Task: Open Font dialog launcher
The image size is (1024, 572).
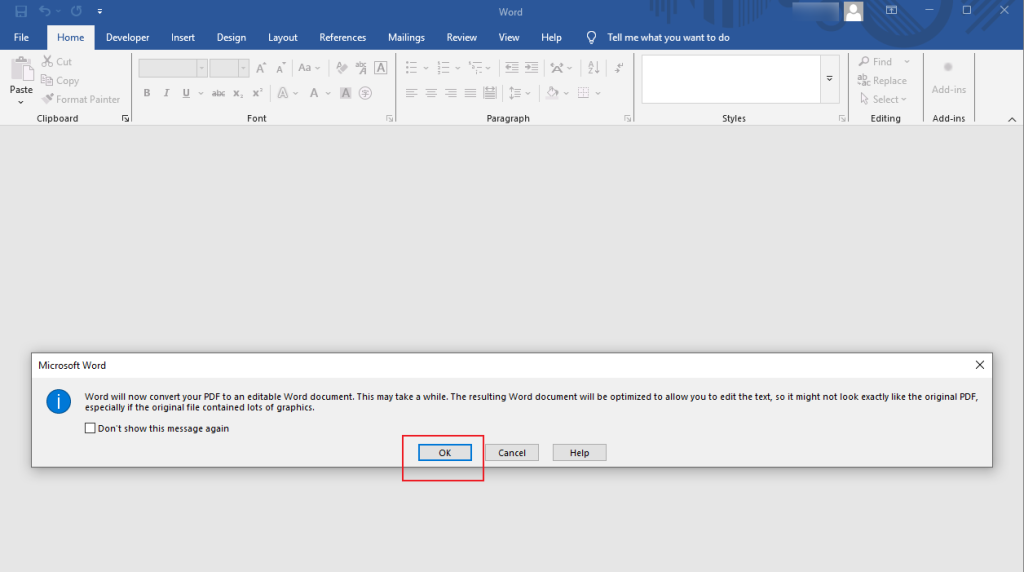Action: [389, 119]
